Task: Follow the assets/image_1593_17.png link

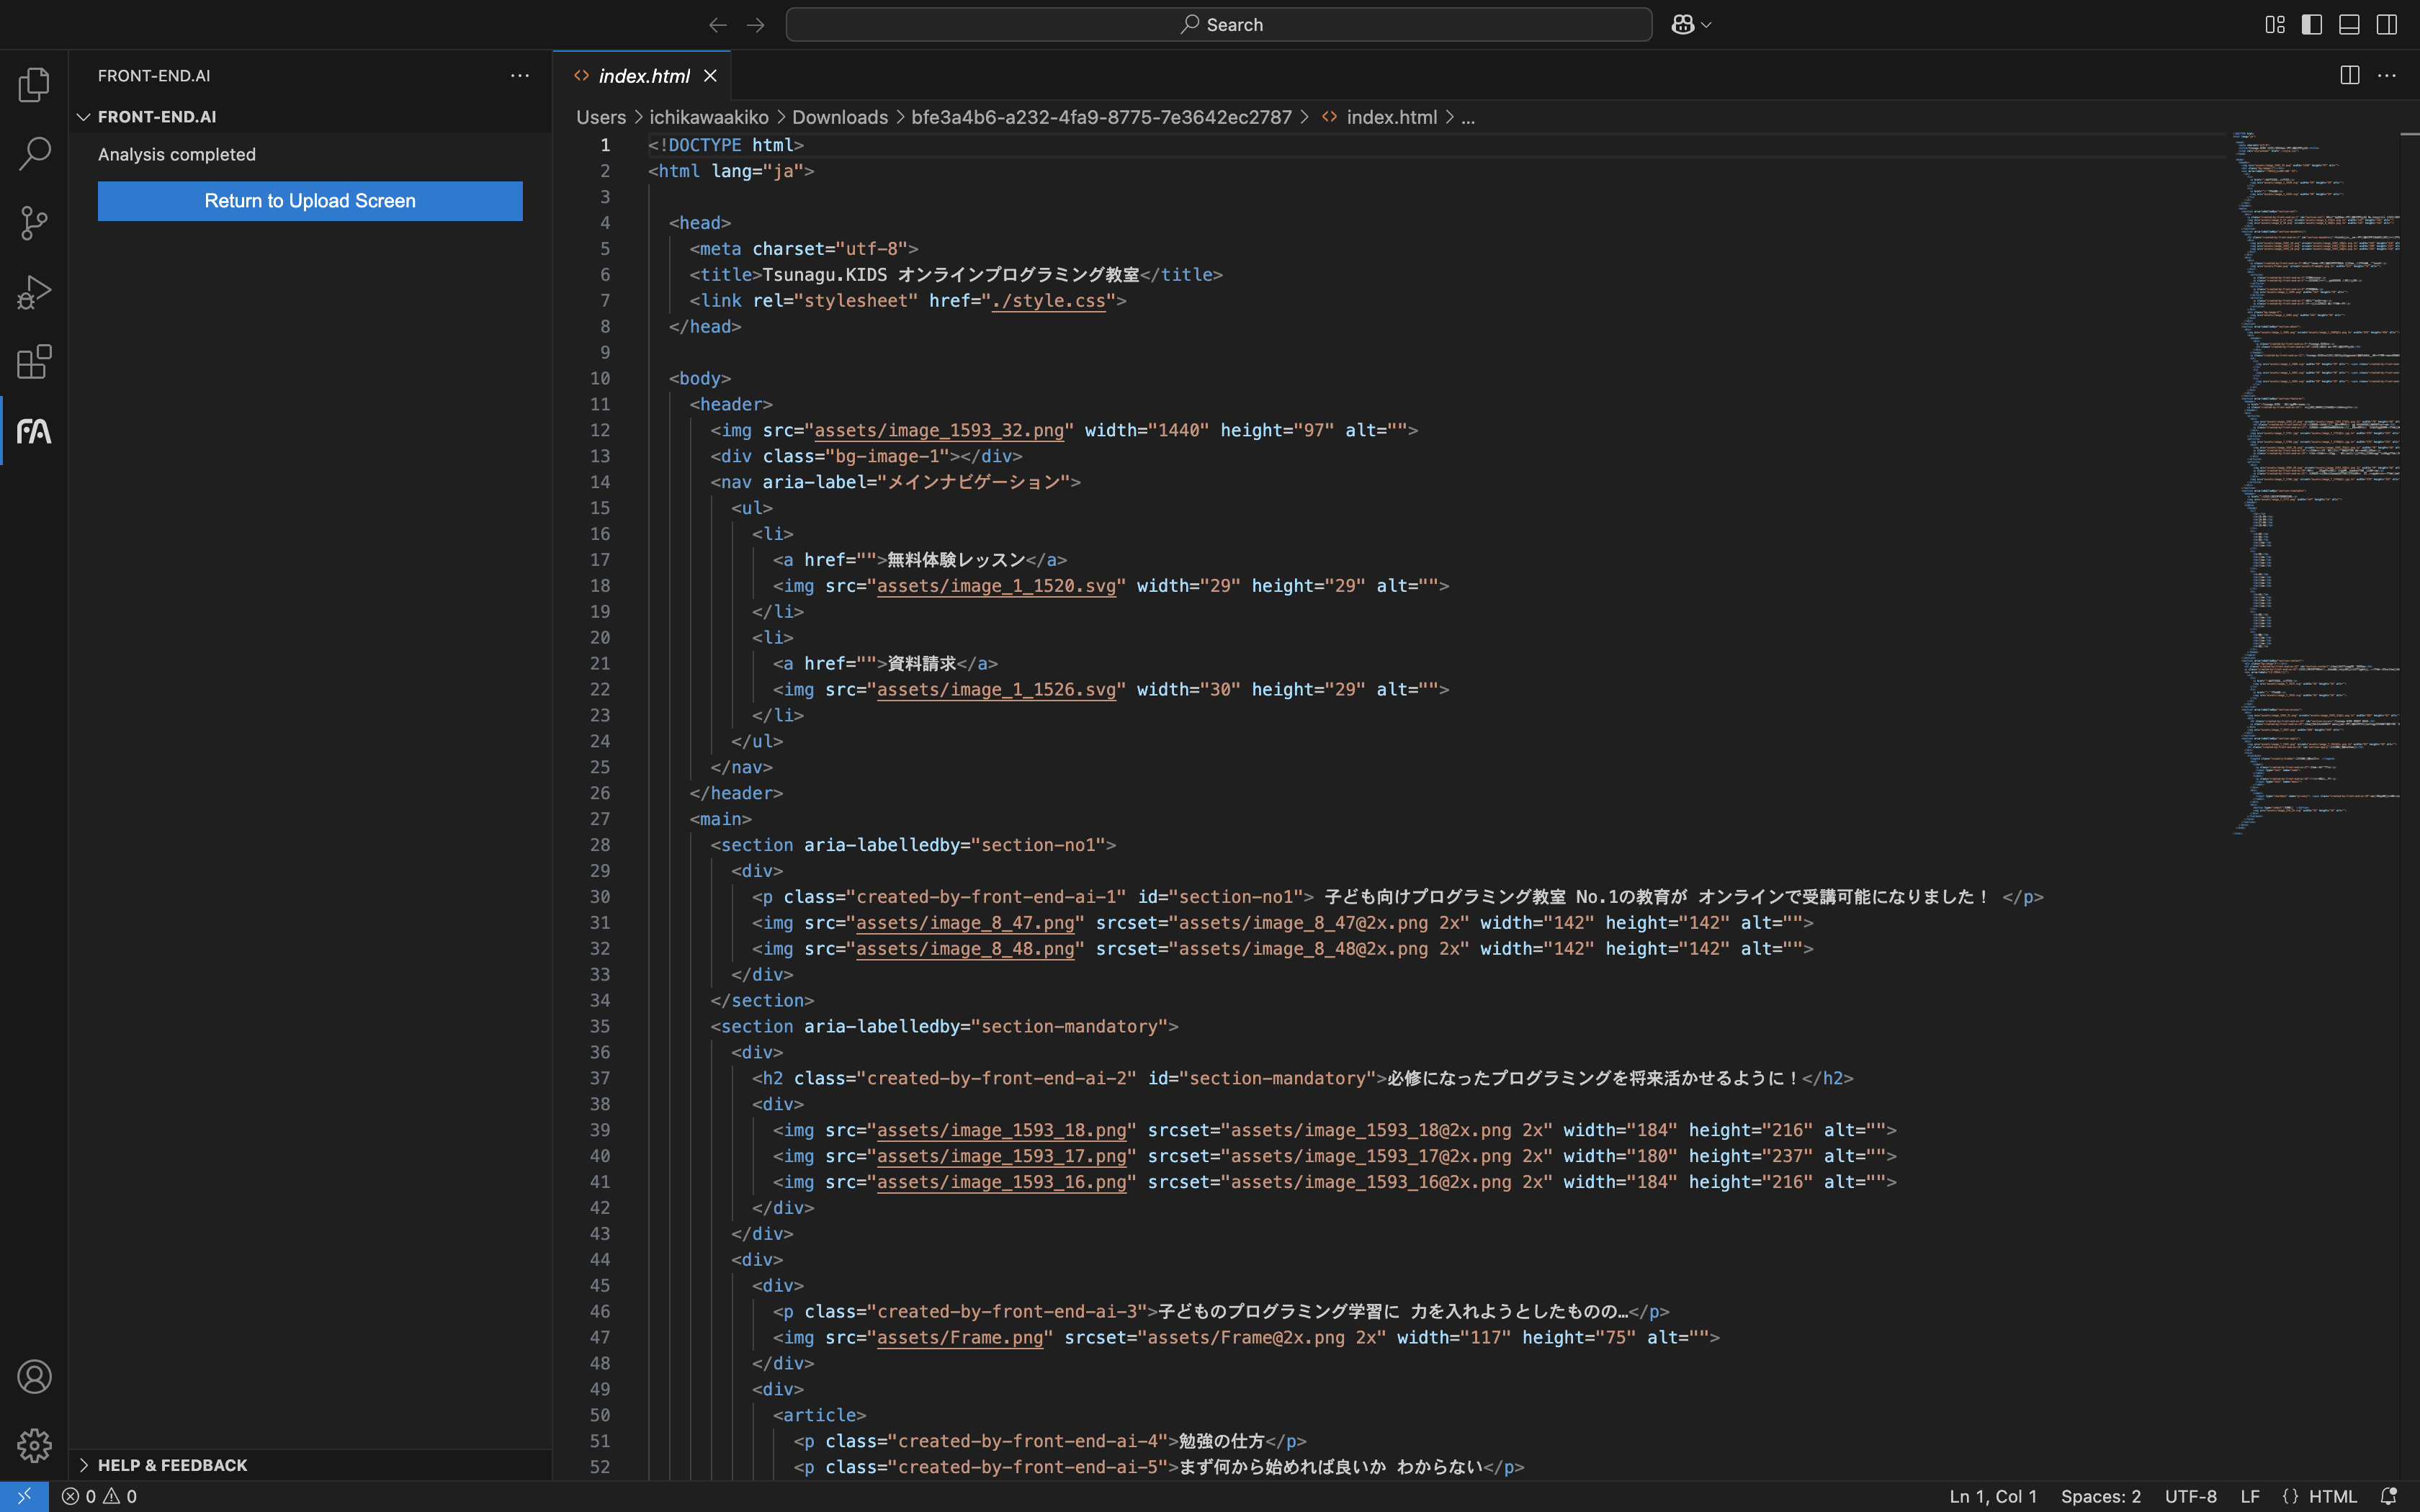Action: point(1001,1156)
